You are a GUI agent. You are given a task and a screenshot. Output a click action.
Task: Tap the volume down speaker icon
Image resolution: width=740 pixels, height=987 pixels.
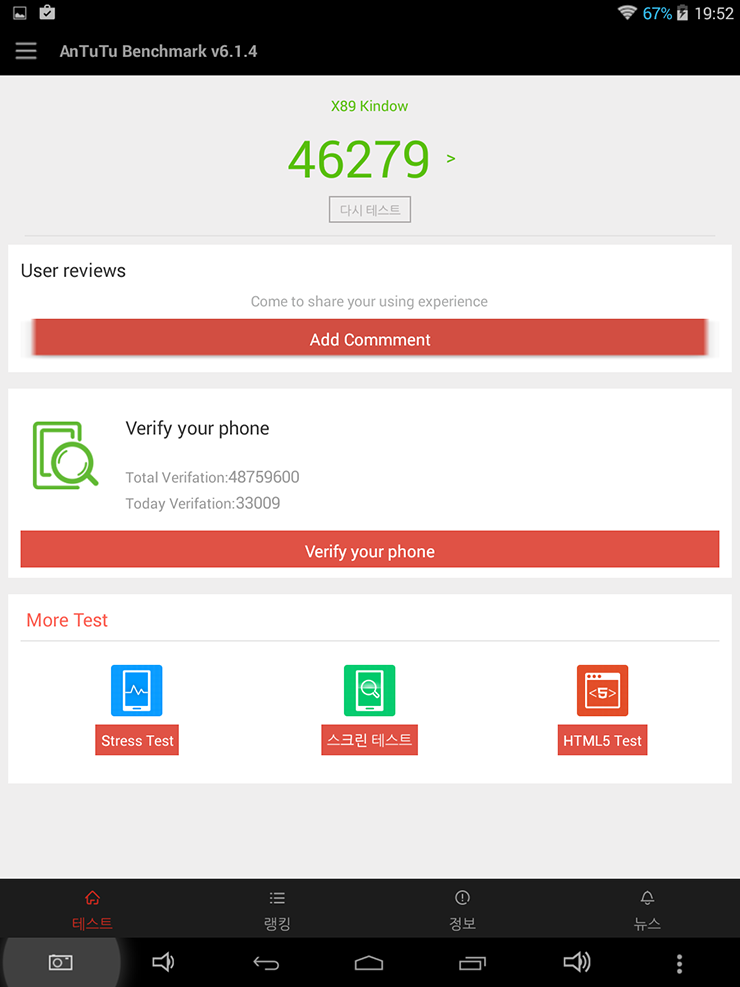[163, 962]
